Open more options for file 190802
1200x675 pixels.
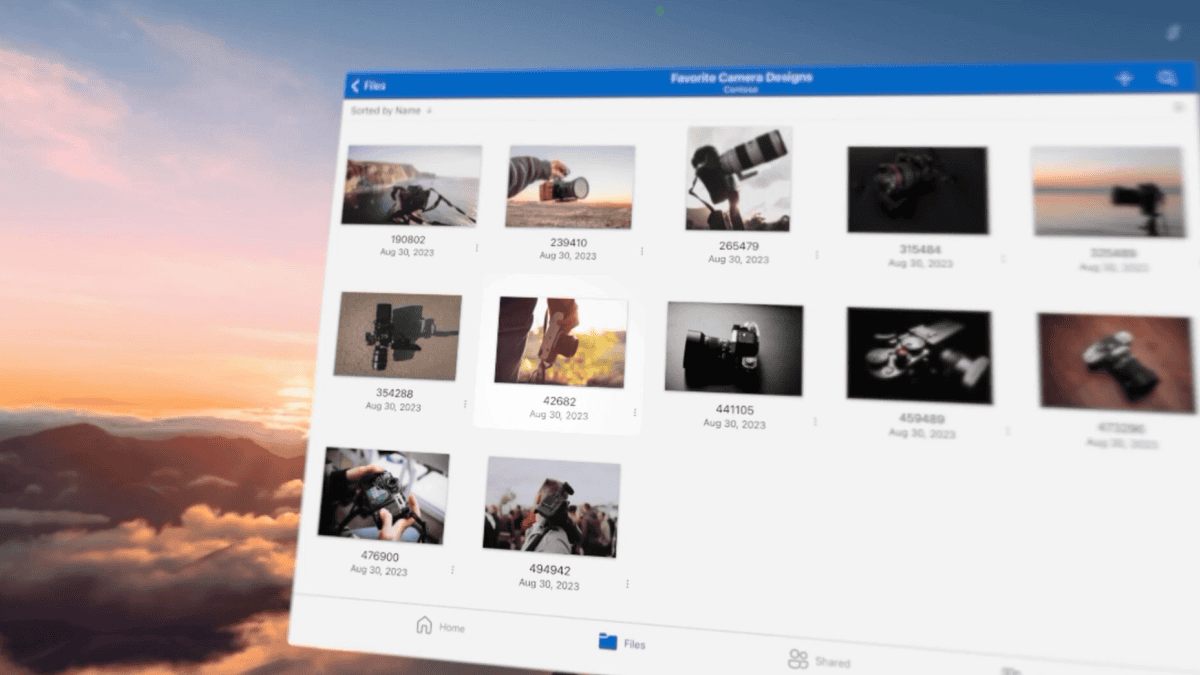[476, 247]
